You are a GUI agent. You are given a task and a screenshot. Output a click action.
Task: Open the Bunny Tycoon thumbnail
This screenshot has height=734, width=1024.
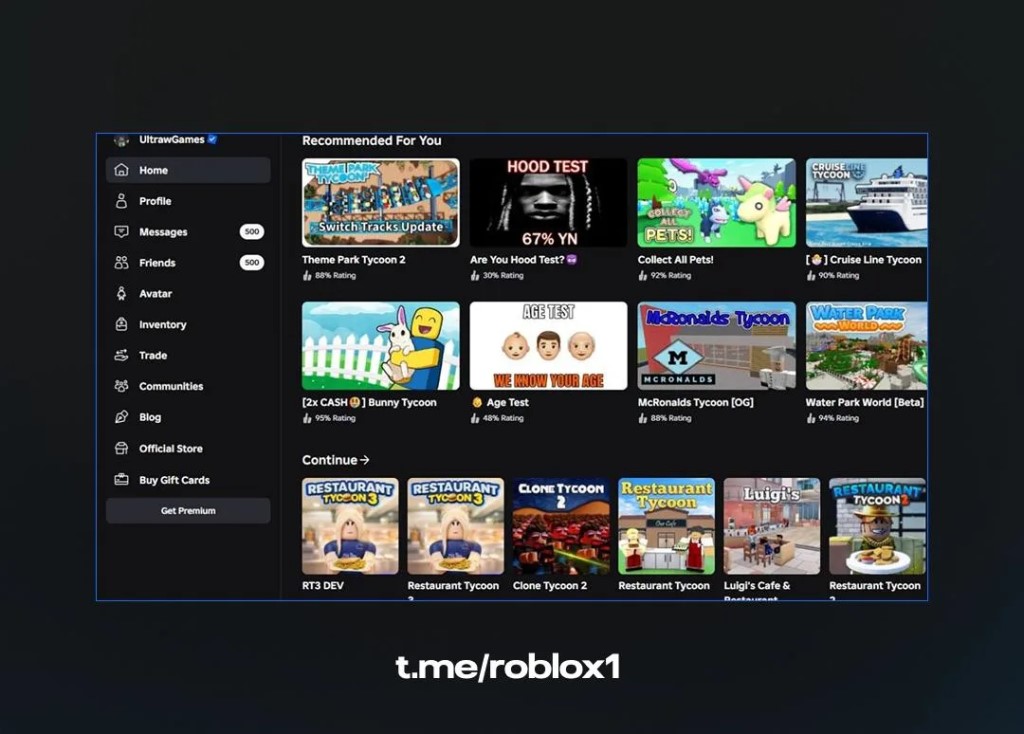[381, 345]
